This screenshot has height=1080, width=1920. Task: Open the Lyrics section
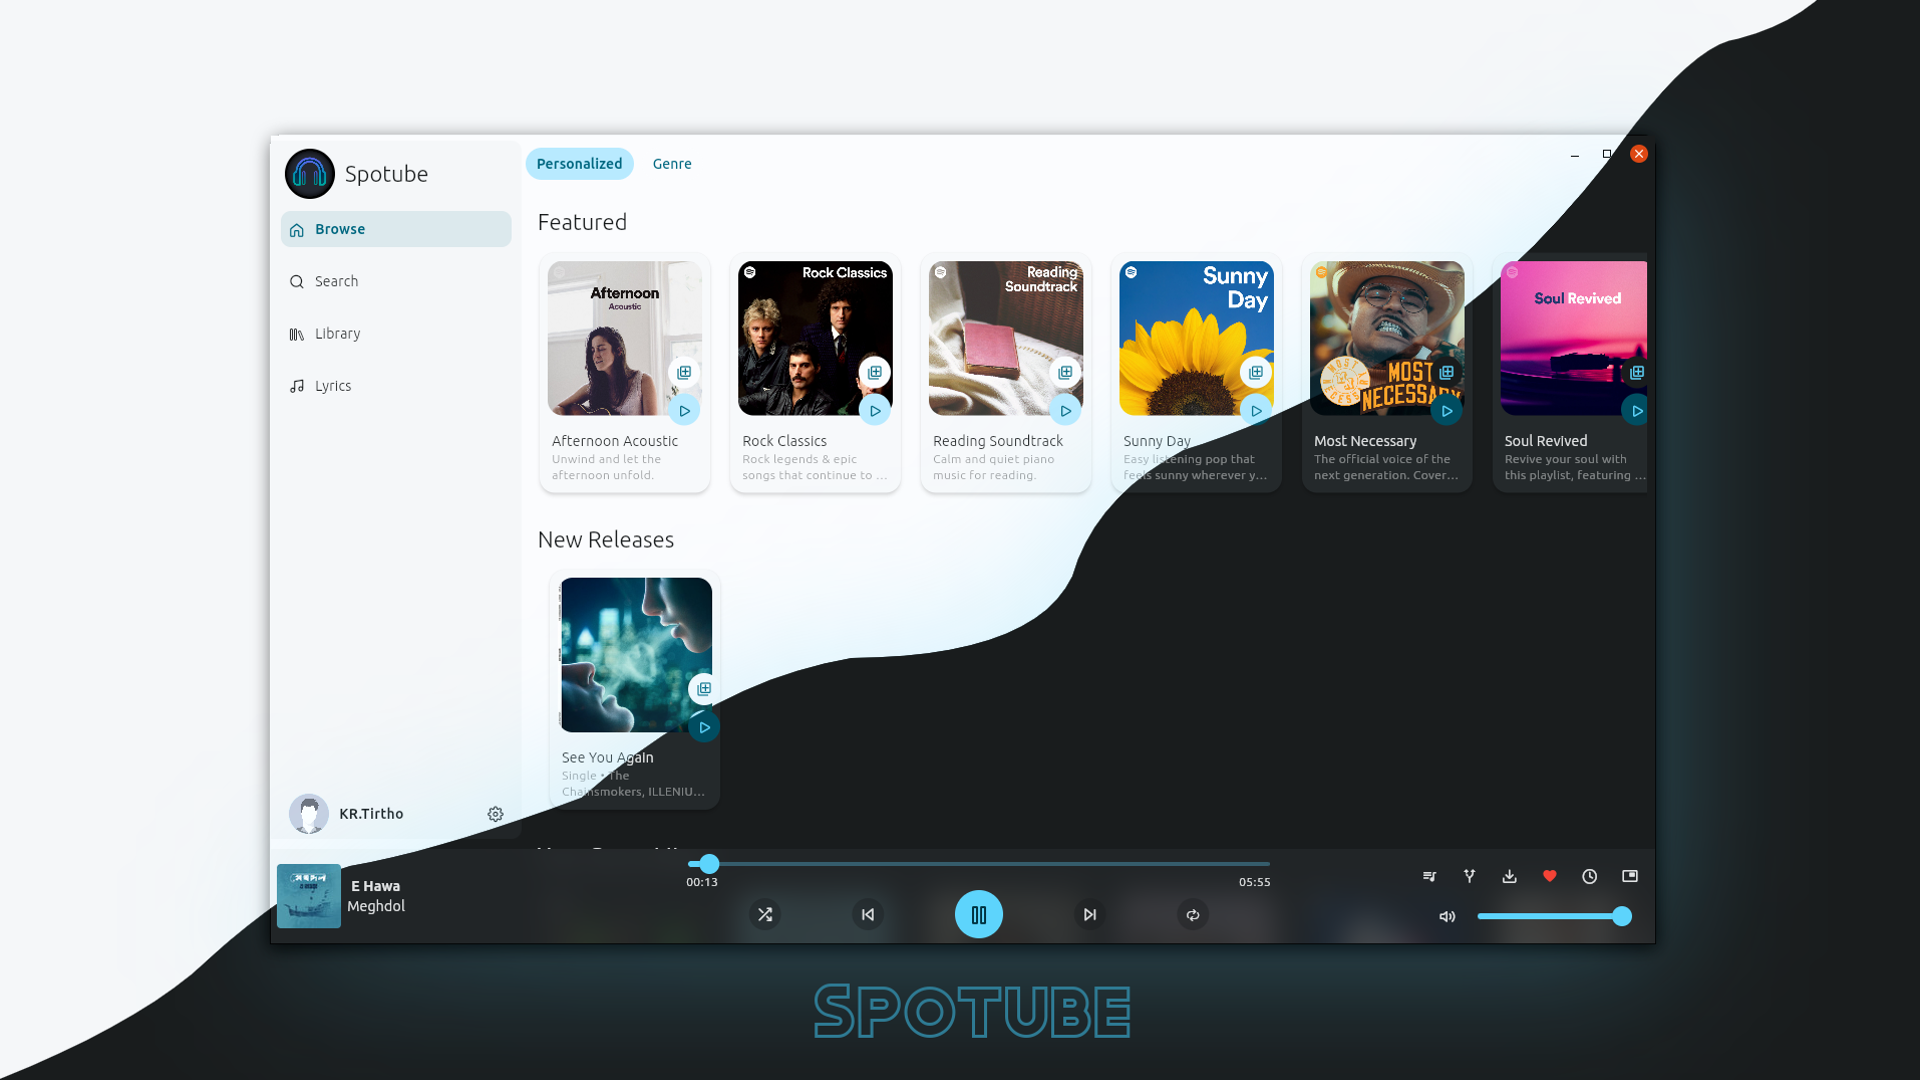[x=332, y=385]
